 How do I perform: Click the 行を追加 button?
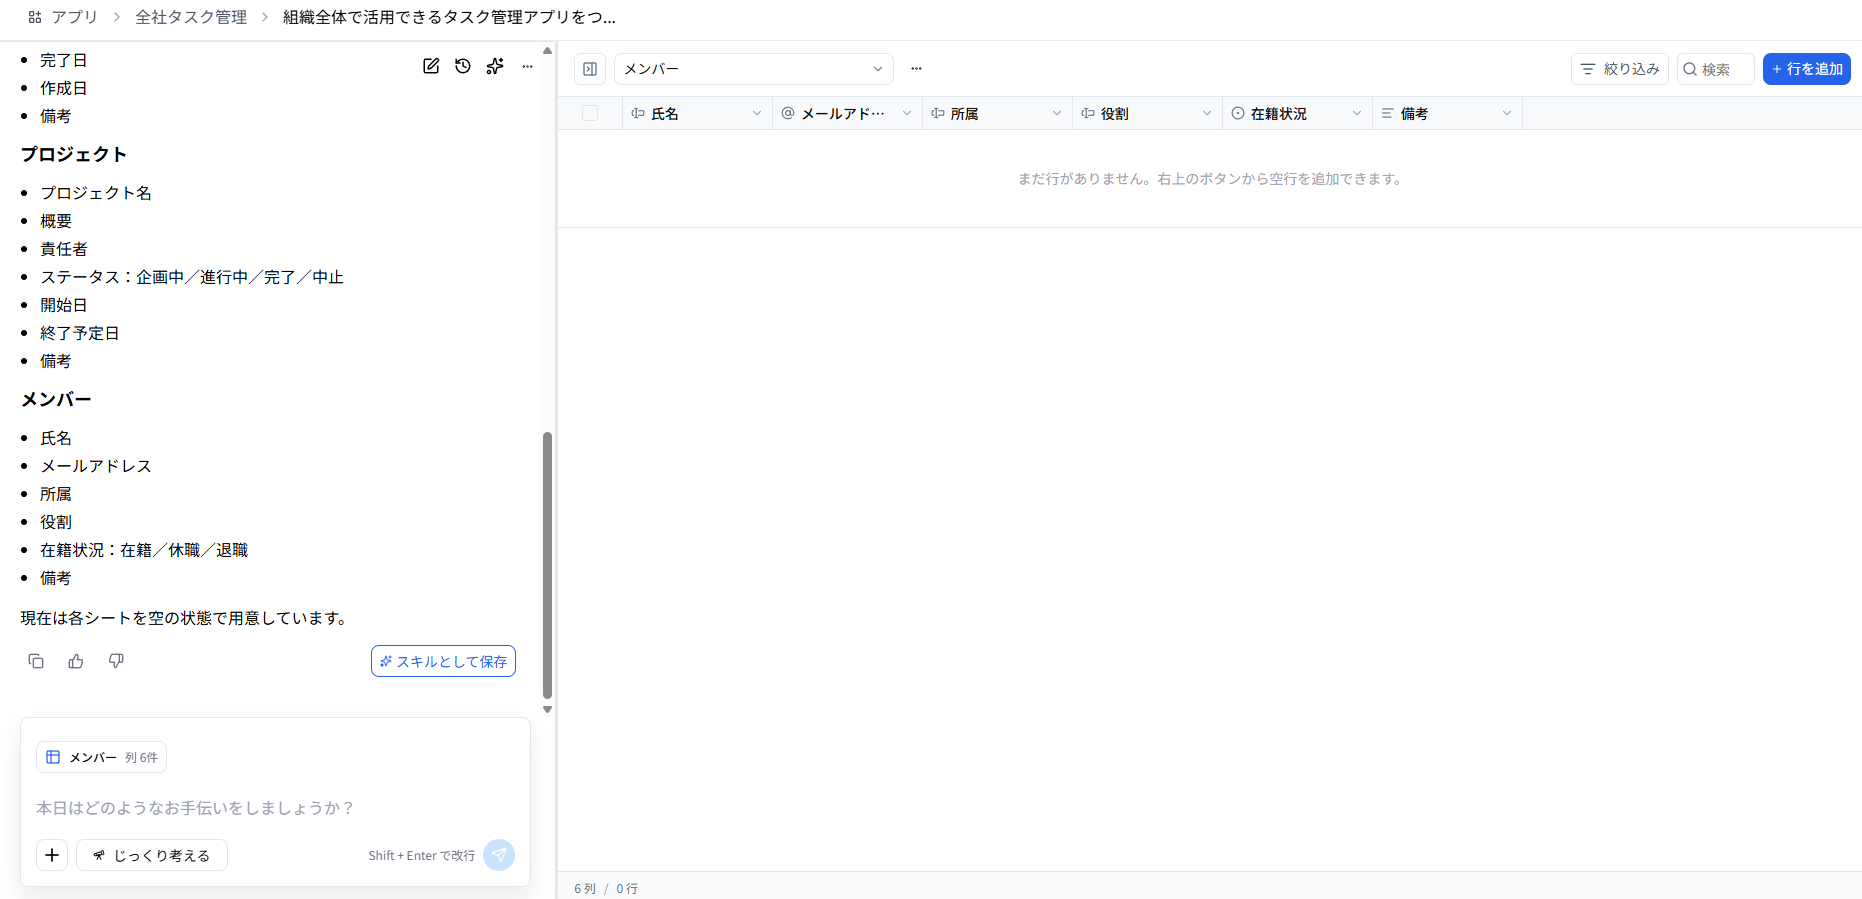pyautogui.click(x=1807, y=69)
